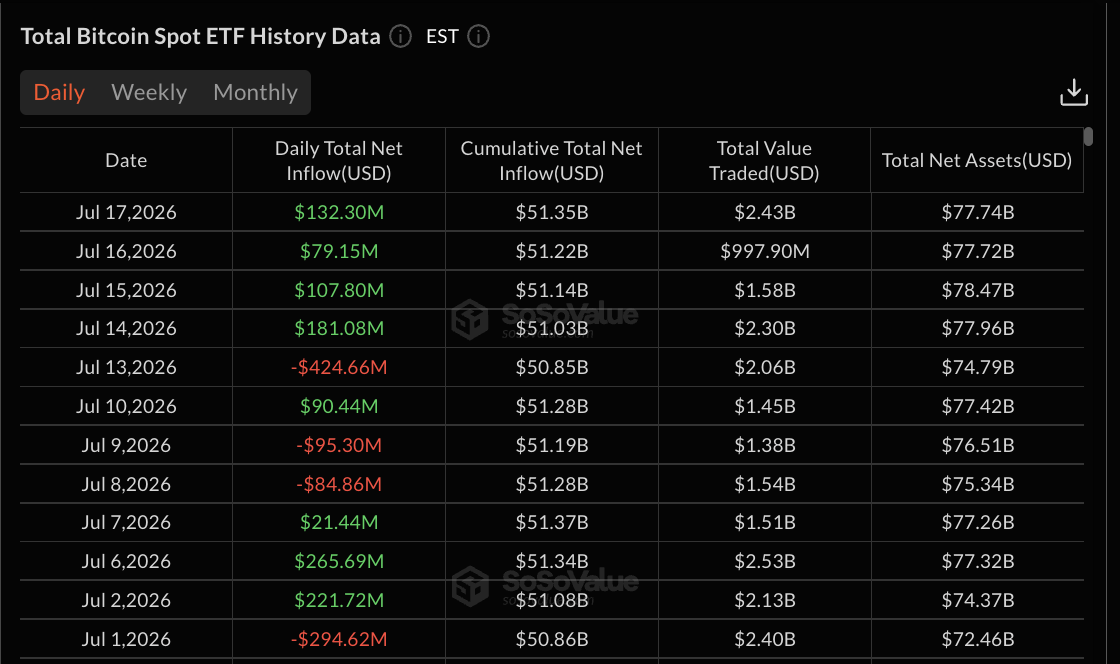This screenshot has height=664, width=1120.
Task: Click Cumulative Total Net Inflow(USD) header
Action: click(551, 161)
